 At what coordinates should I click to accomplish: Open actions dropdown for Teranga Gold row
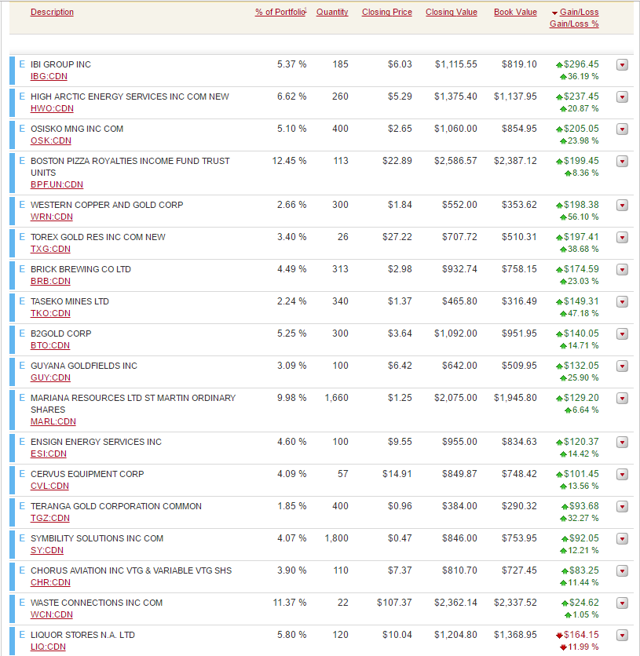(x=622, y=507)
